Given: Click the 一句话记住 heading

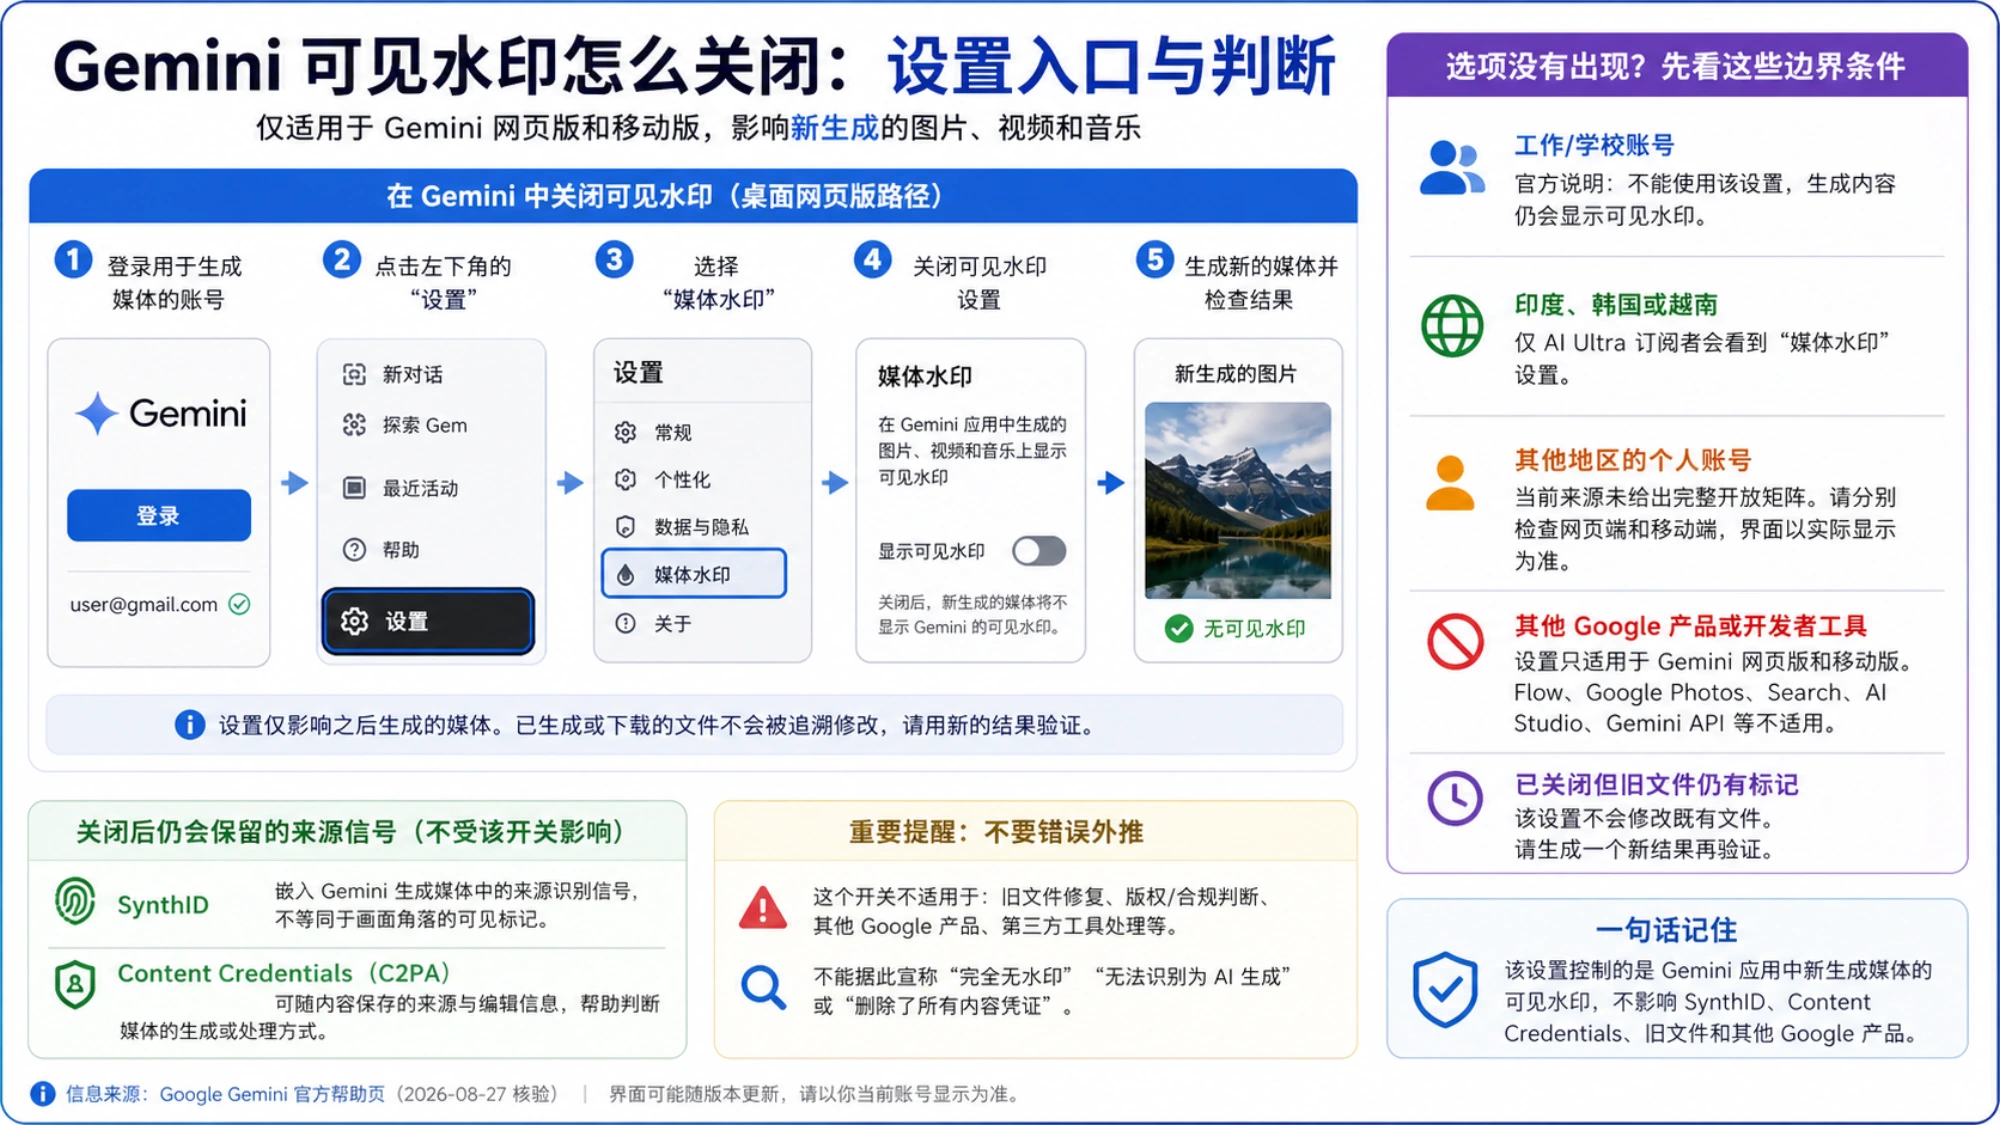Looking at the screenshot, I should pos(1666,930).
